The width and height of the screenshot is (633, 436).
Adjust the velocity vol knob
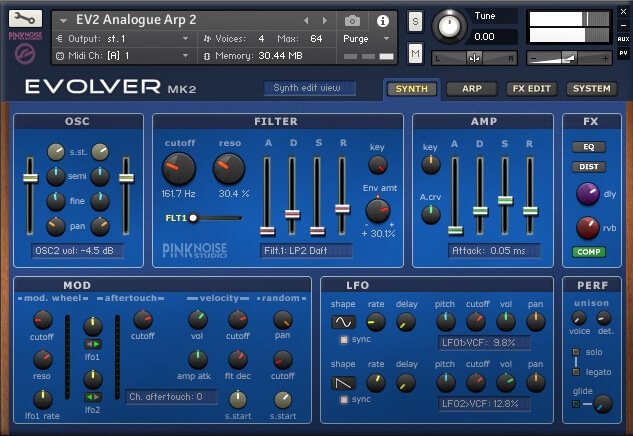click(x=198, y=320)
